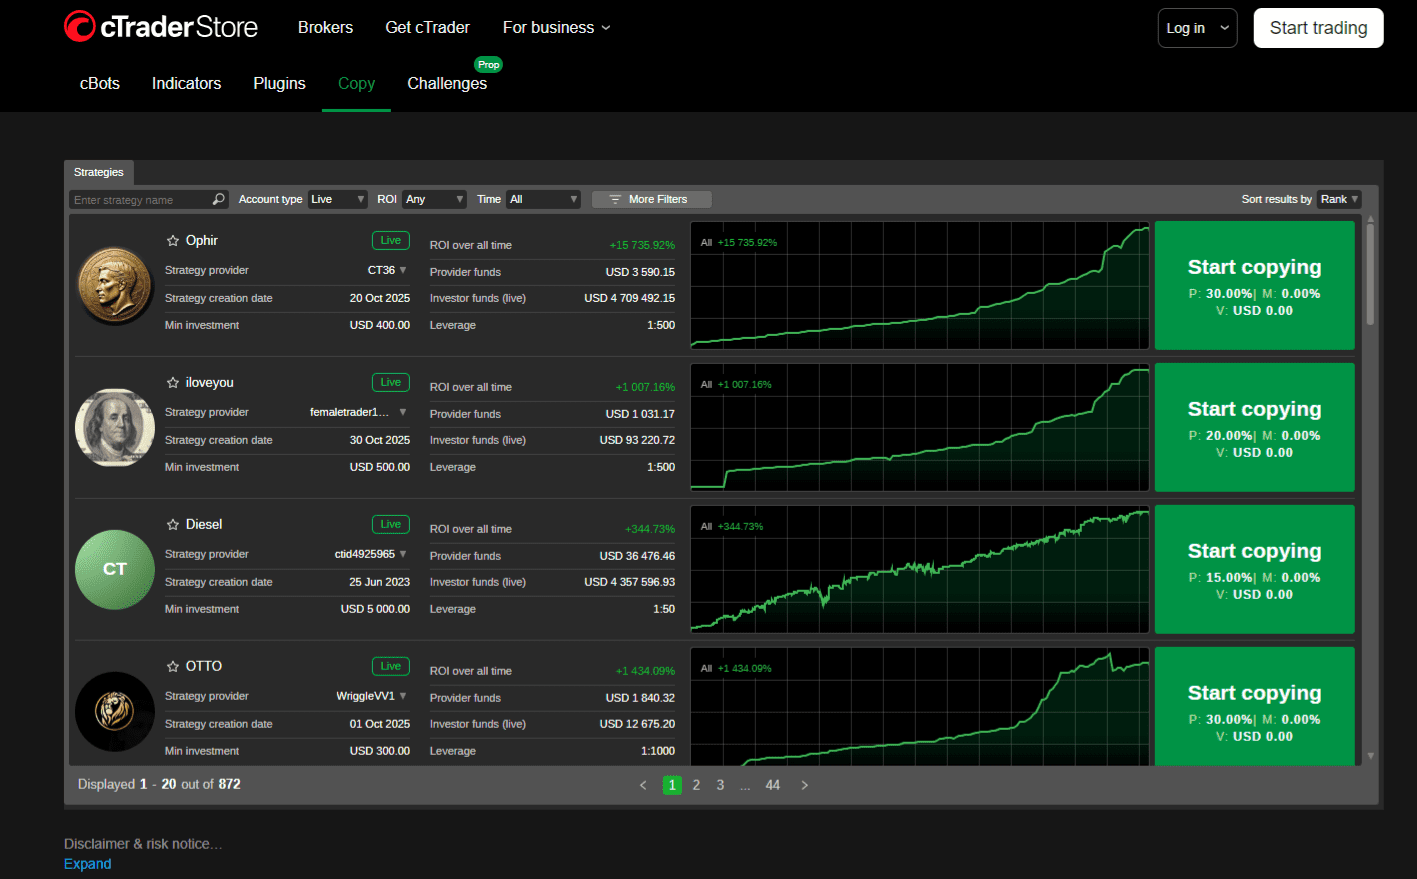Screen dimensions: 1417x879
Task: Go to page 2 of strategies
Action: tap(696, 785)
